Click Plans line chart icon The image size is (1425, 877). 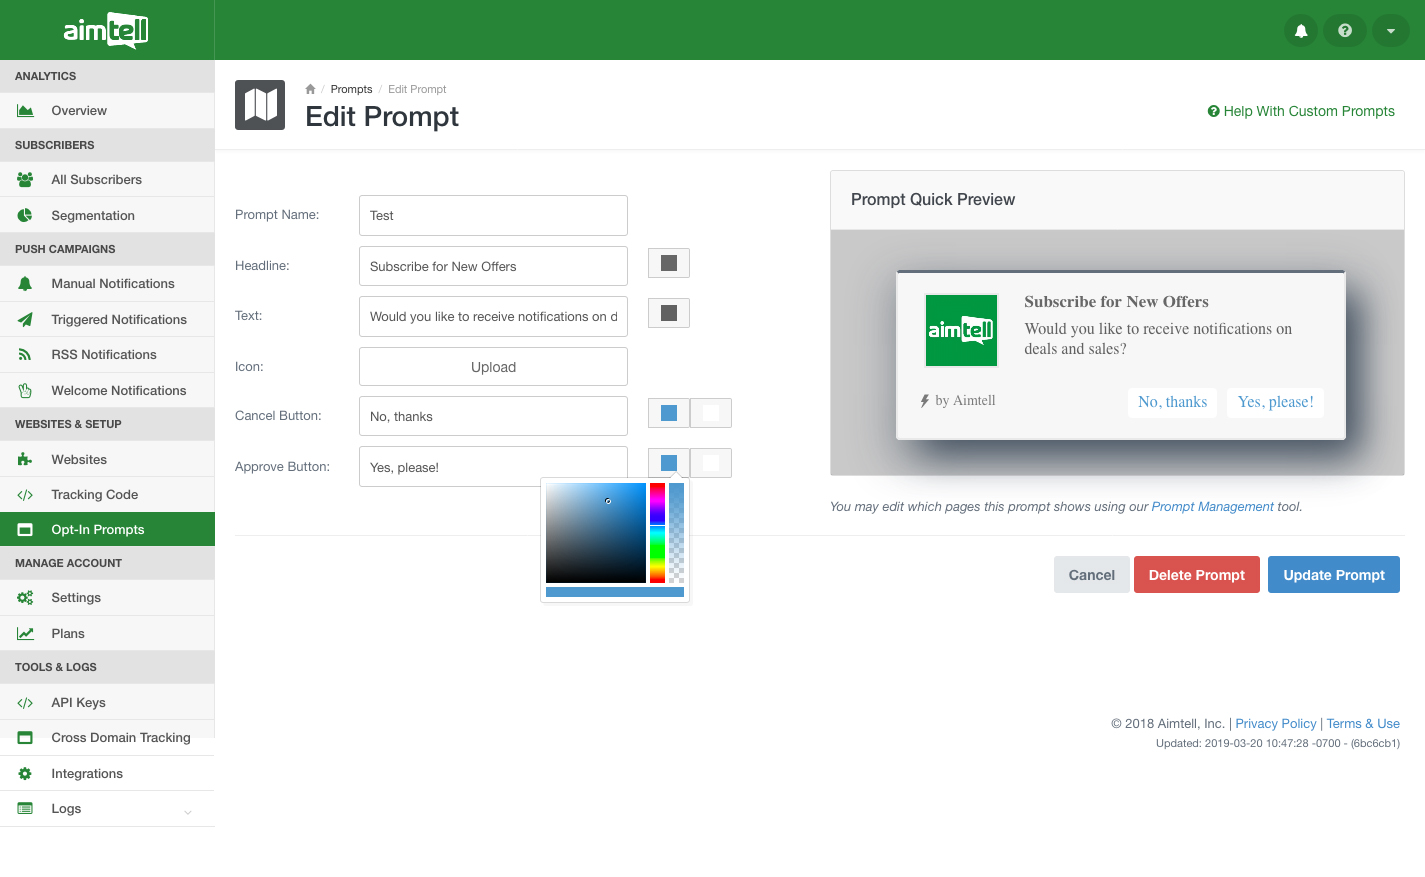pos(25,634)
